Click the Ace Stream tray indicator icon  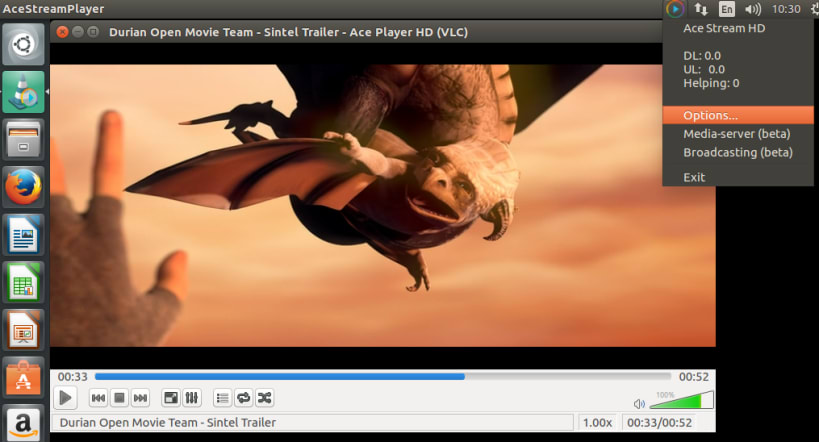675,9
